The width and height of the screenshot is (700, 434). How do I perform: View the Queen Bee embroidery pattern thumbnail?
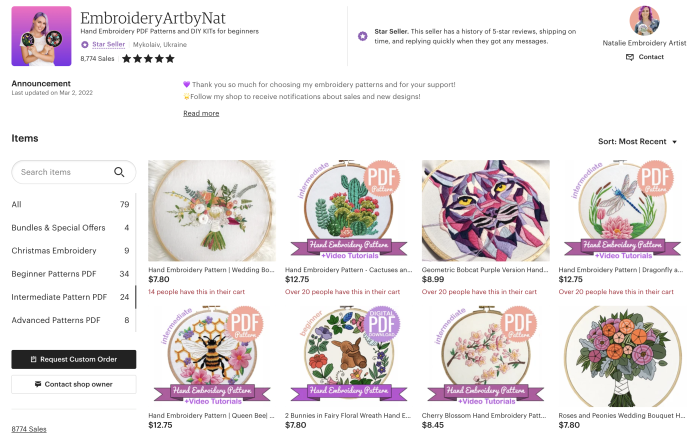click(x=211, y=360)
